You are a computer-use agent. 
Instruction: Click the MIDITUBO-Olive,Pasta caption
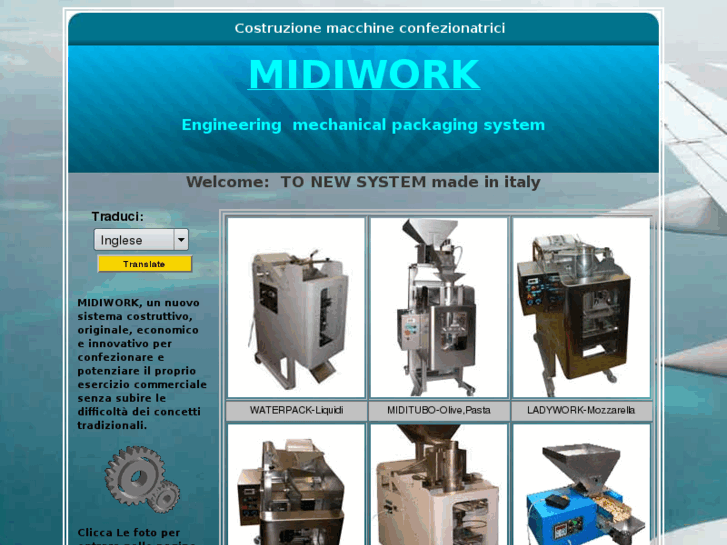(439, 410)
